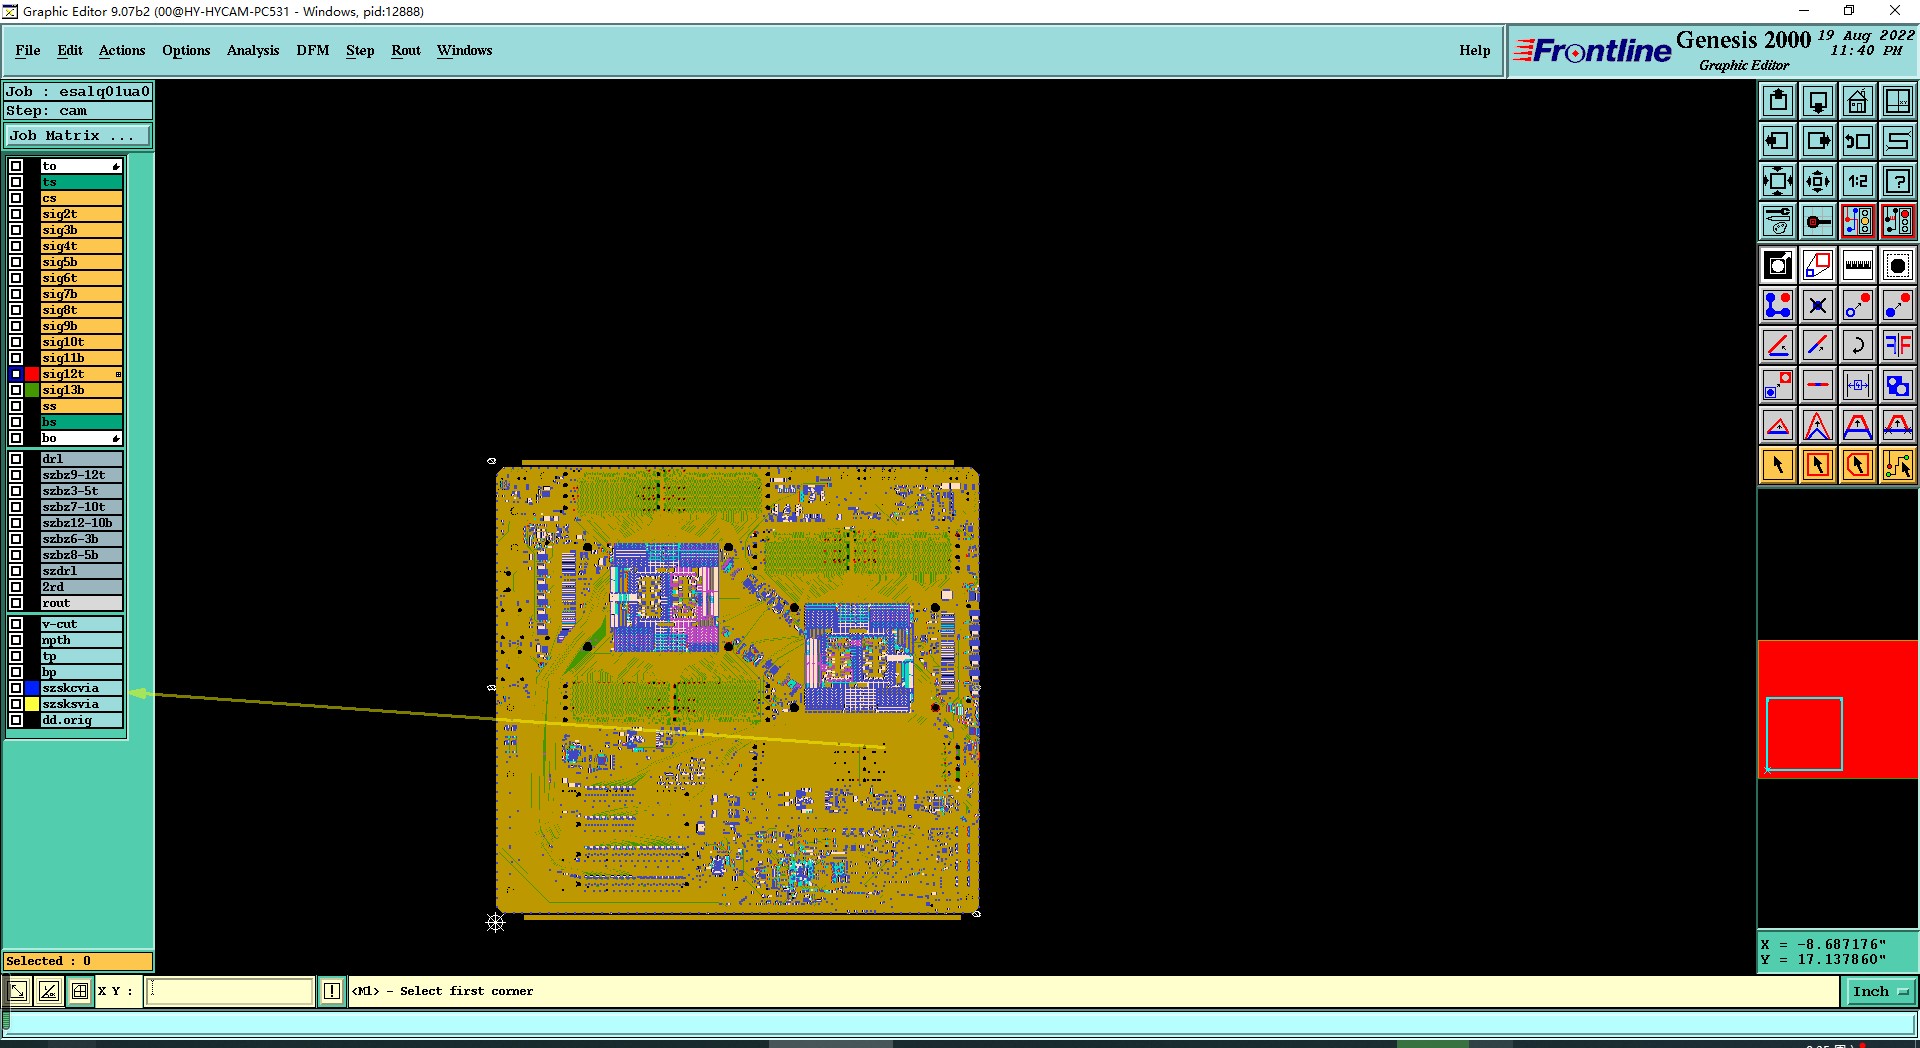Click the net select tool icon
The width and height of the screenshot is (1920, 1048).
[1898, 465]
